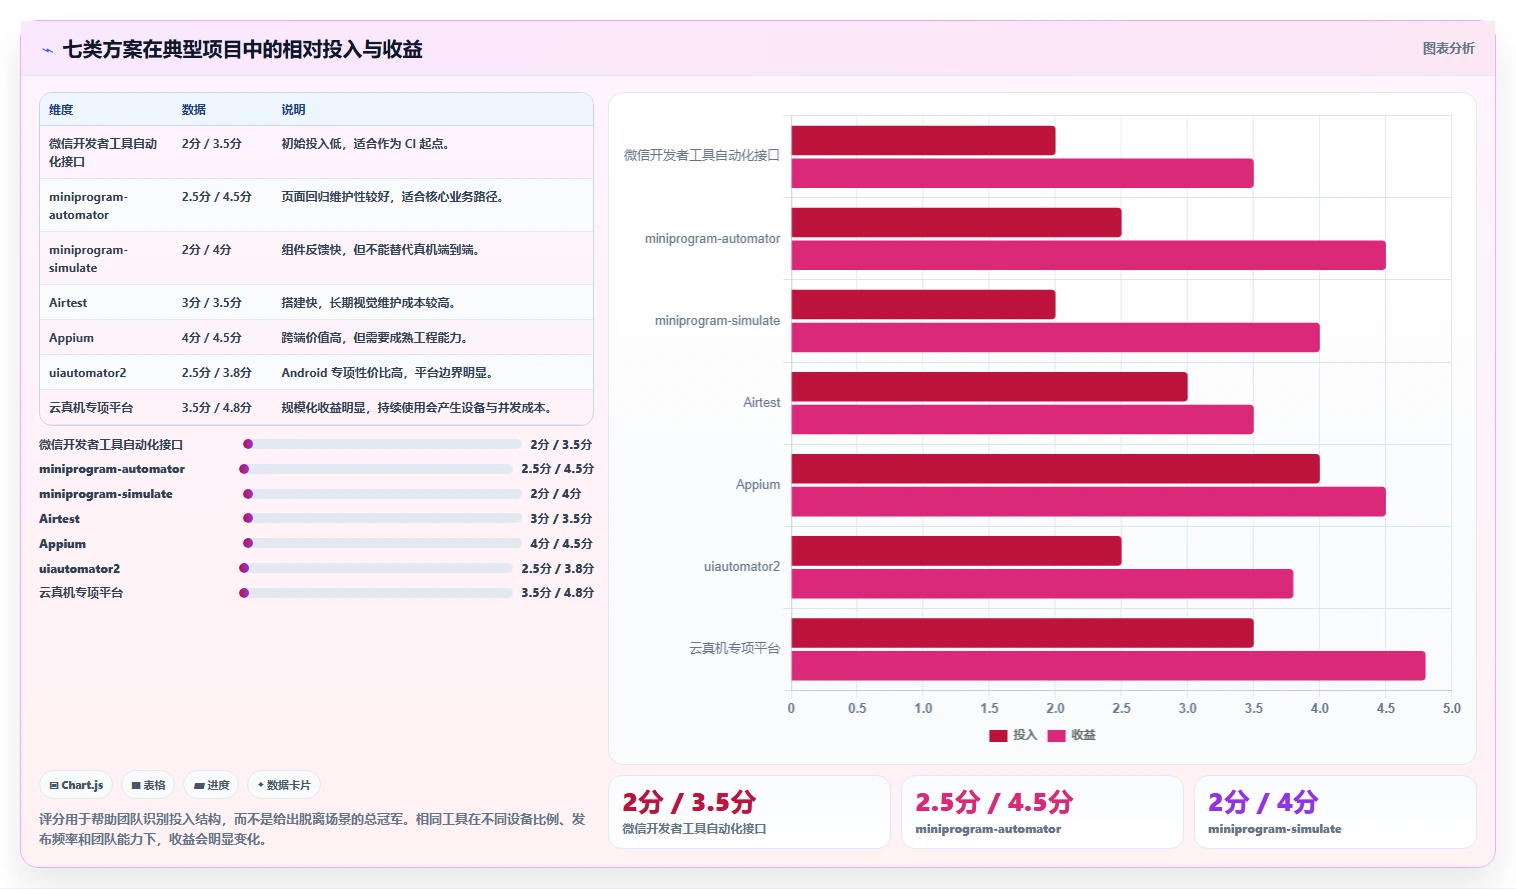The image size is (1516, 889).
Task: Click the 数据 column header
Action: 194,110
